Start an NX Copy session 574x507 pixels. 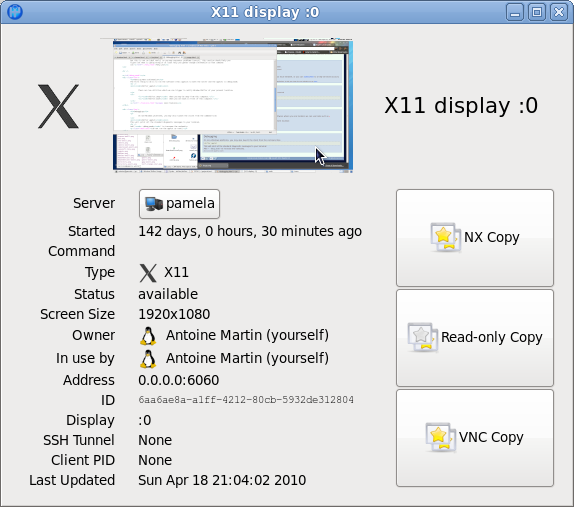pyautogui.click(x=475, y=238)
